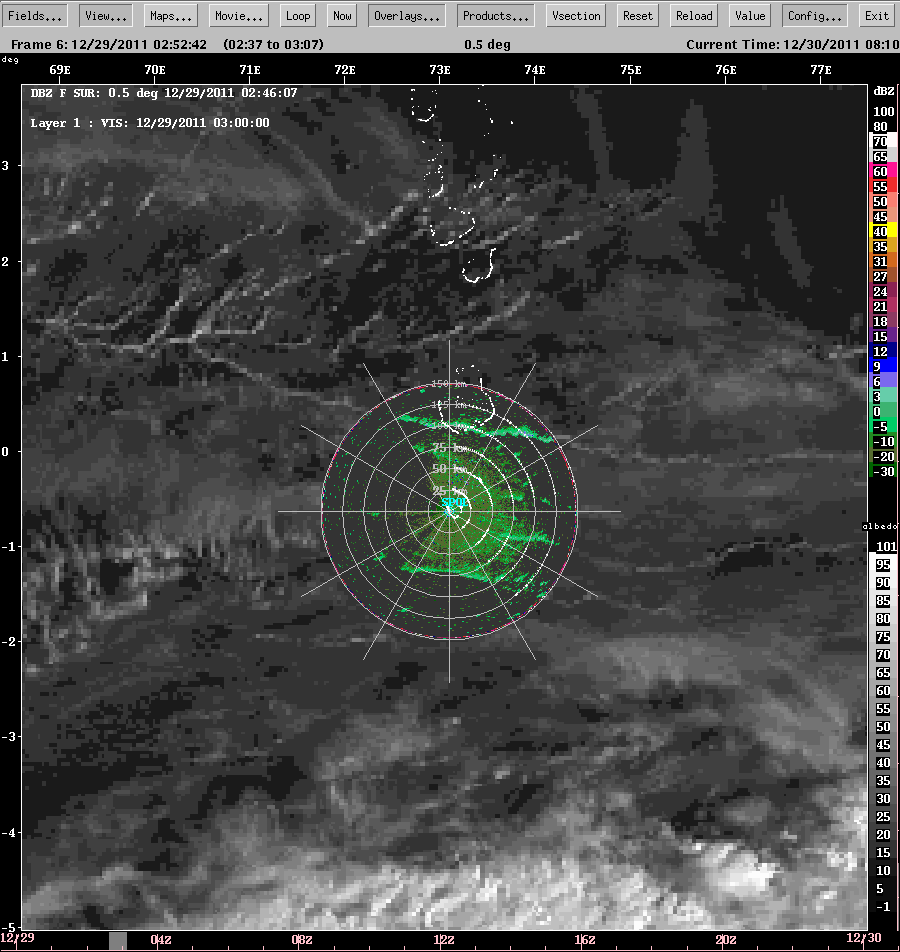The image size is (900, 952).
Task: Enable the Value readout mode
Action: (749, 15)
